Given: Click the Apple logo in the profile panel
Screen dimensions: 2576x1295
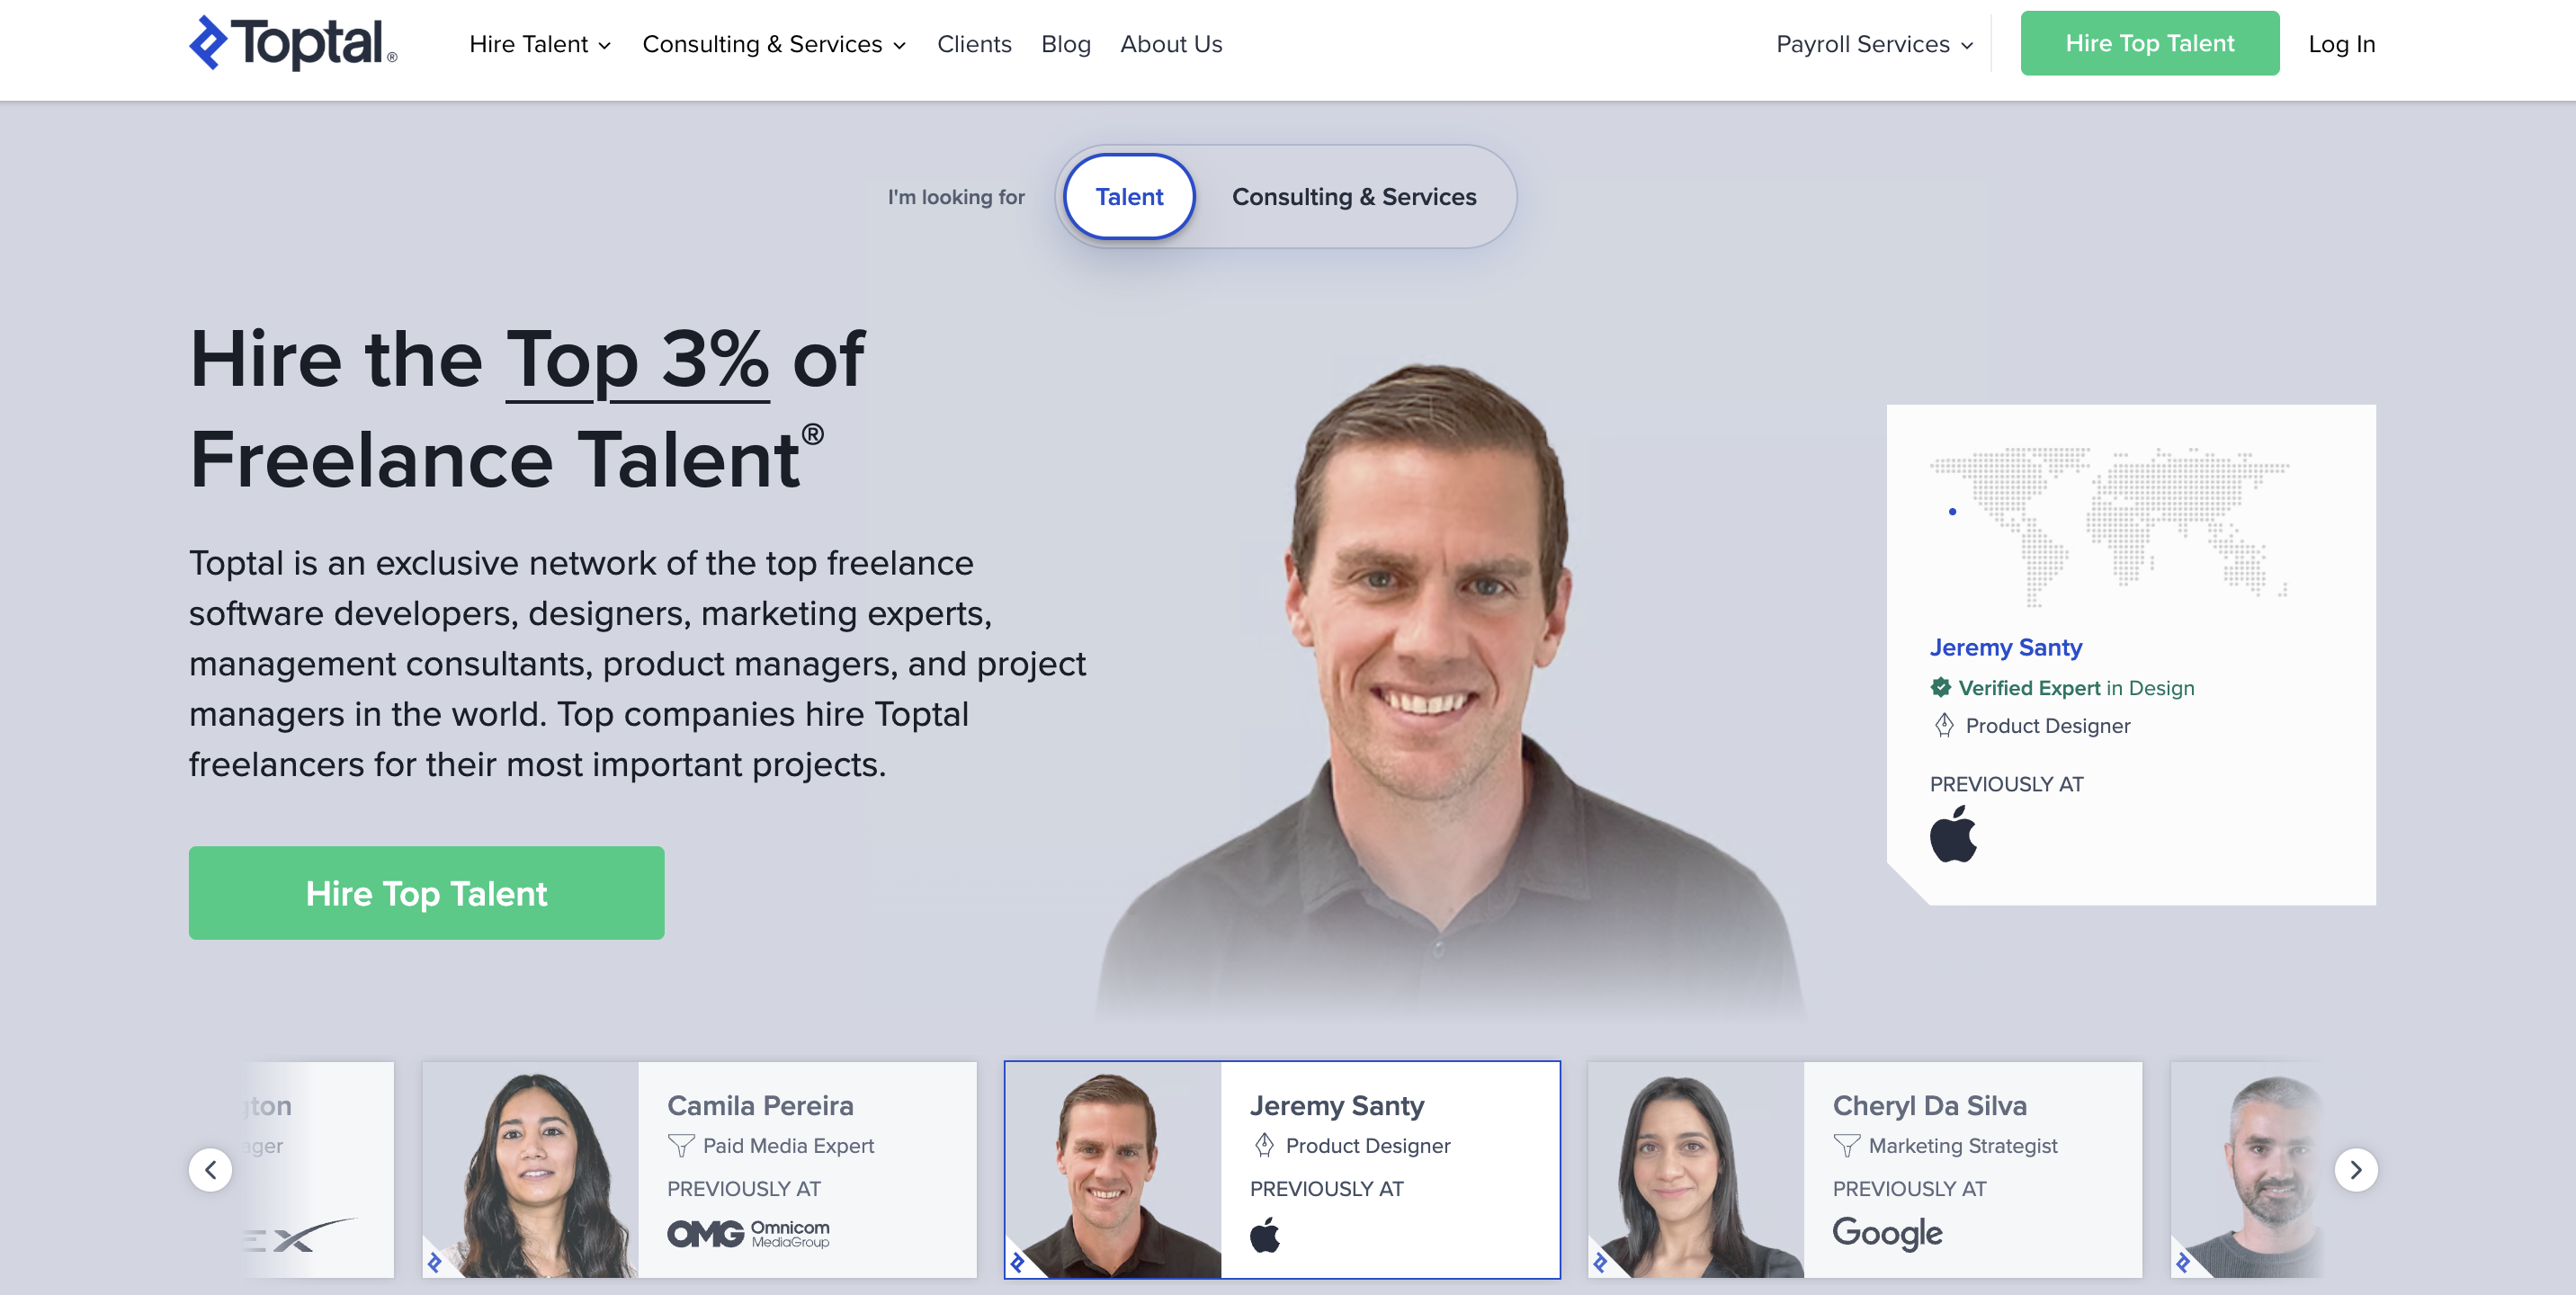Looking at the screenshot, I should pos(1953,833).
